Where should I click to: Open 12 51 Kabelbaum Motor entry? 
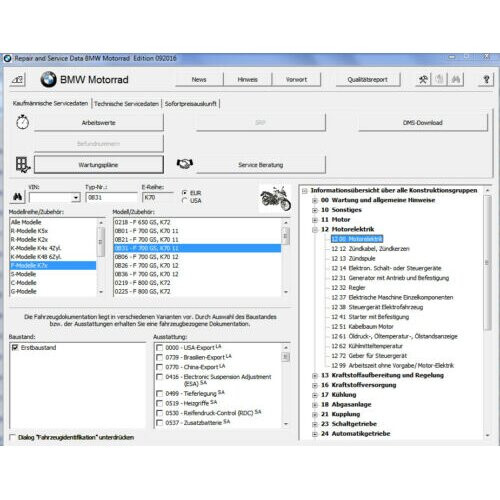click(362, 327)
